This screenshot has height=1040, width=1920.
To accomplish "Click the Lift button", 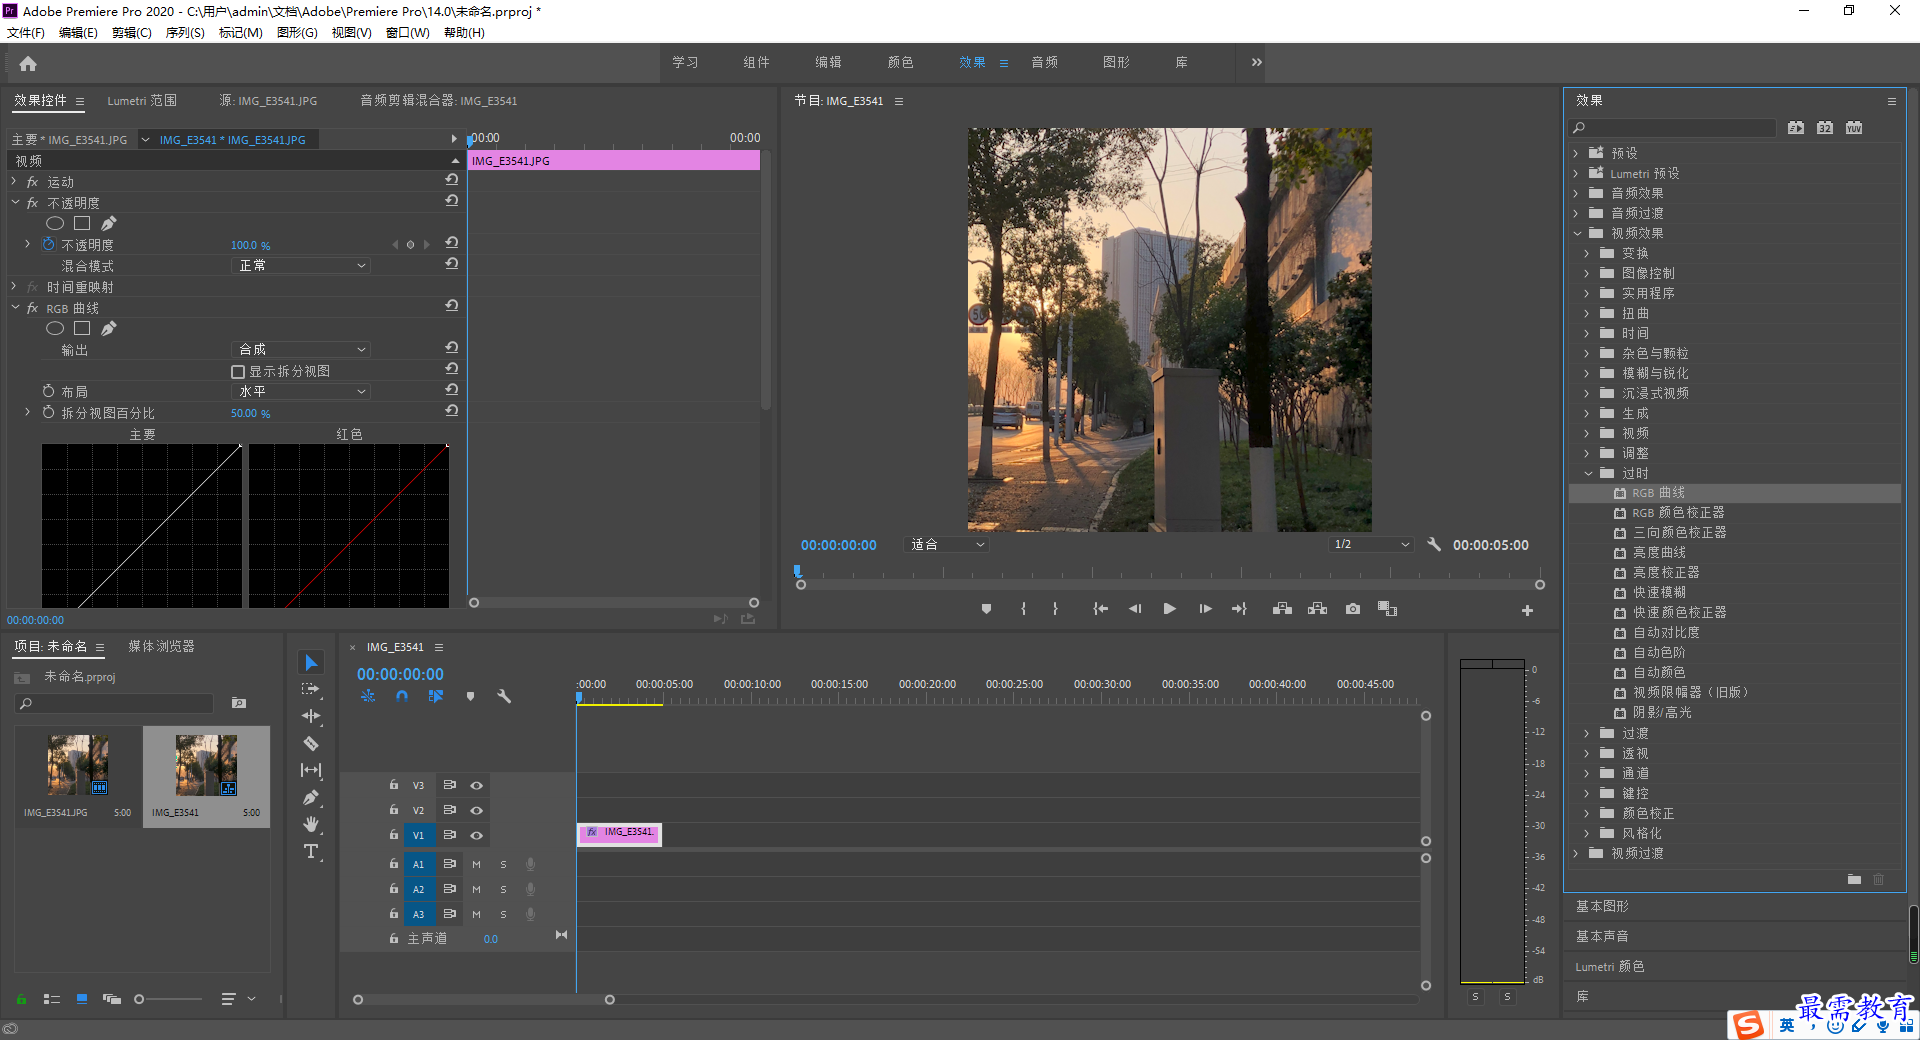I will (x=1282, y=609).
